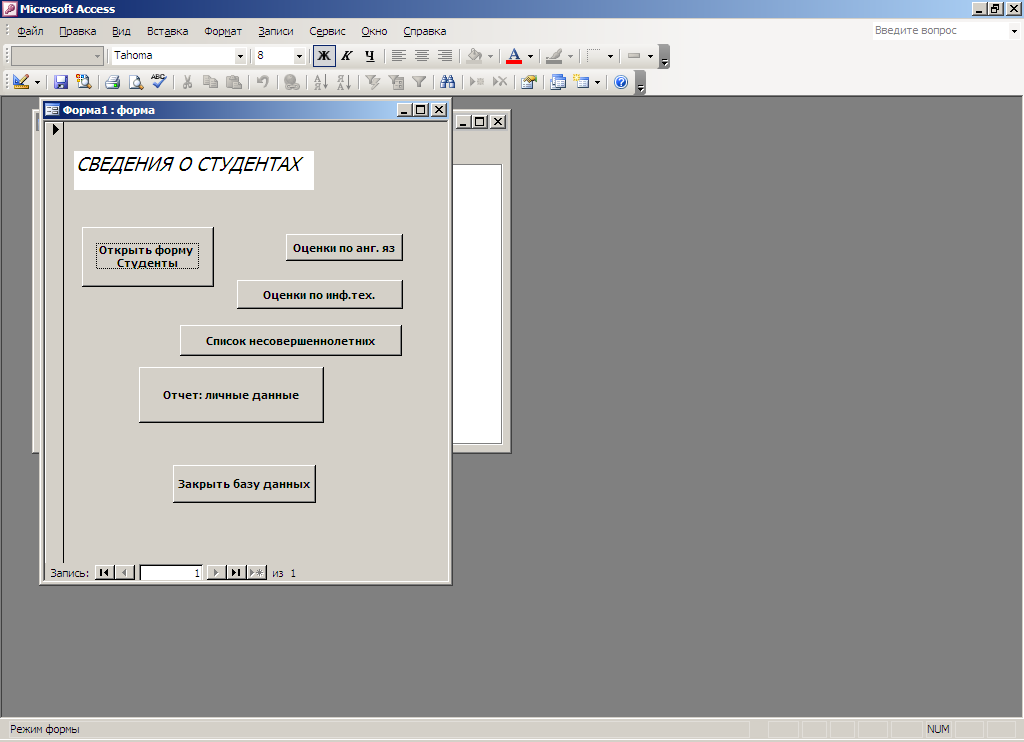Viewport: 1024px width, 742px height.
Task: Click the New Object icon
Action: tap(581, 82)
